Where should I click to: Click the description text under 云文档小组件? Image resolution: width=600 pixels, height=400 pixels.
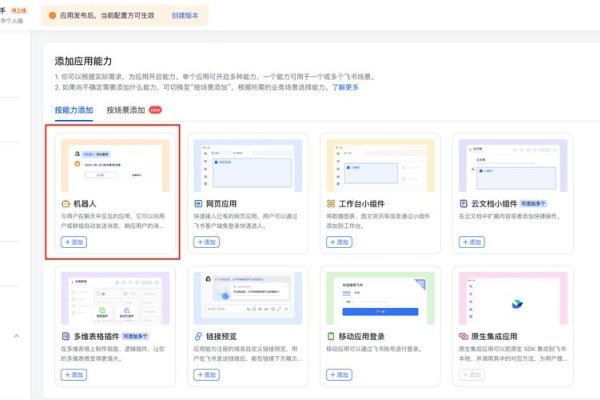tap(510, 216)
